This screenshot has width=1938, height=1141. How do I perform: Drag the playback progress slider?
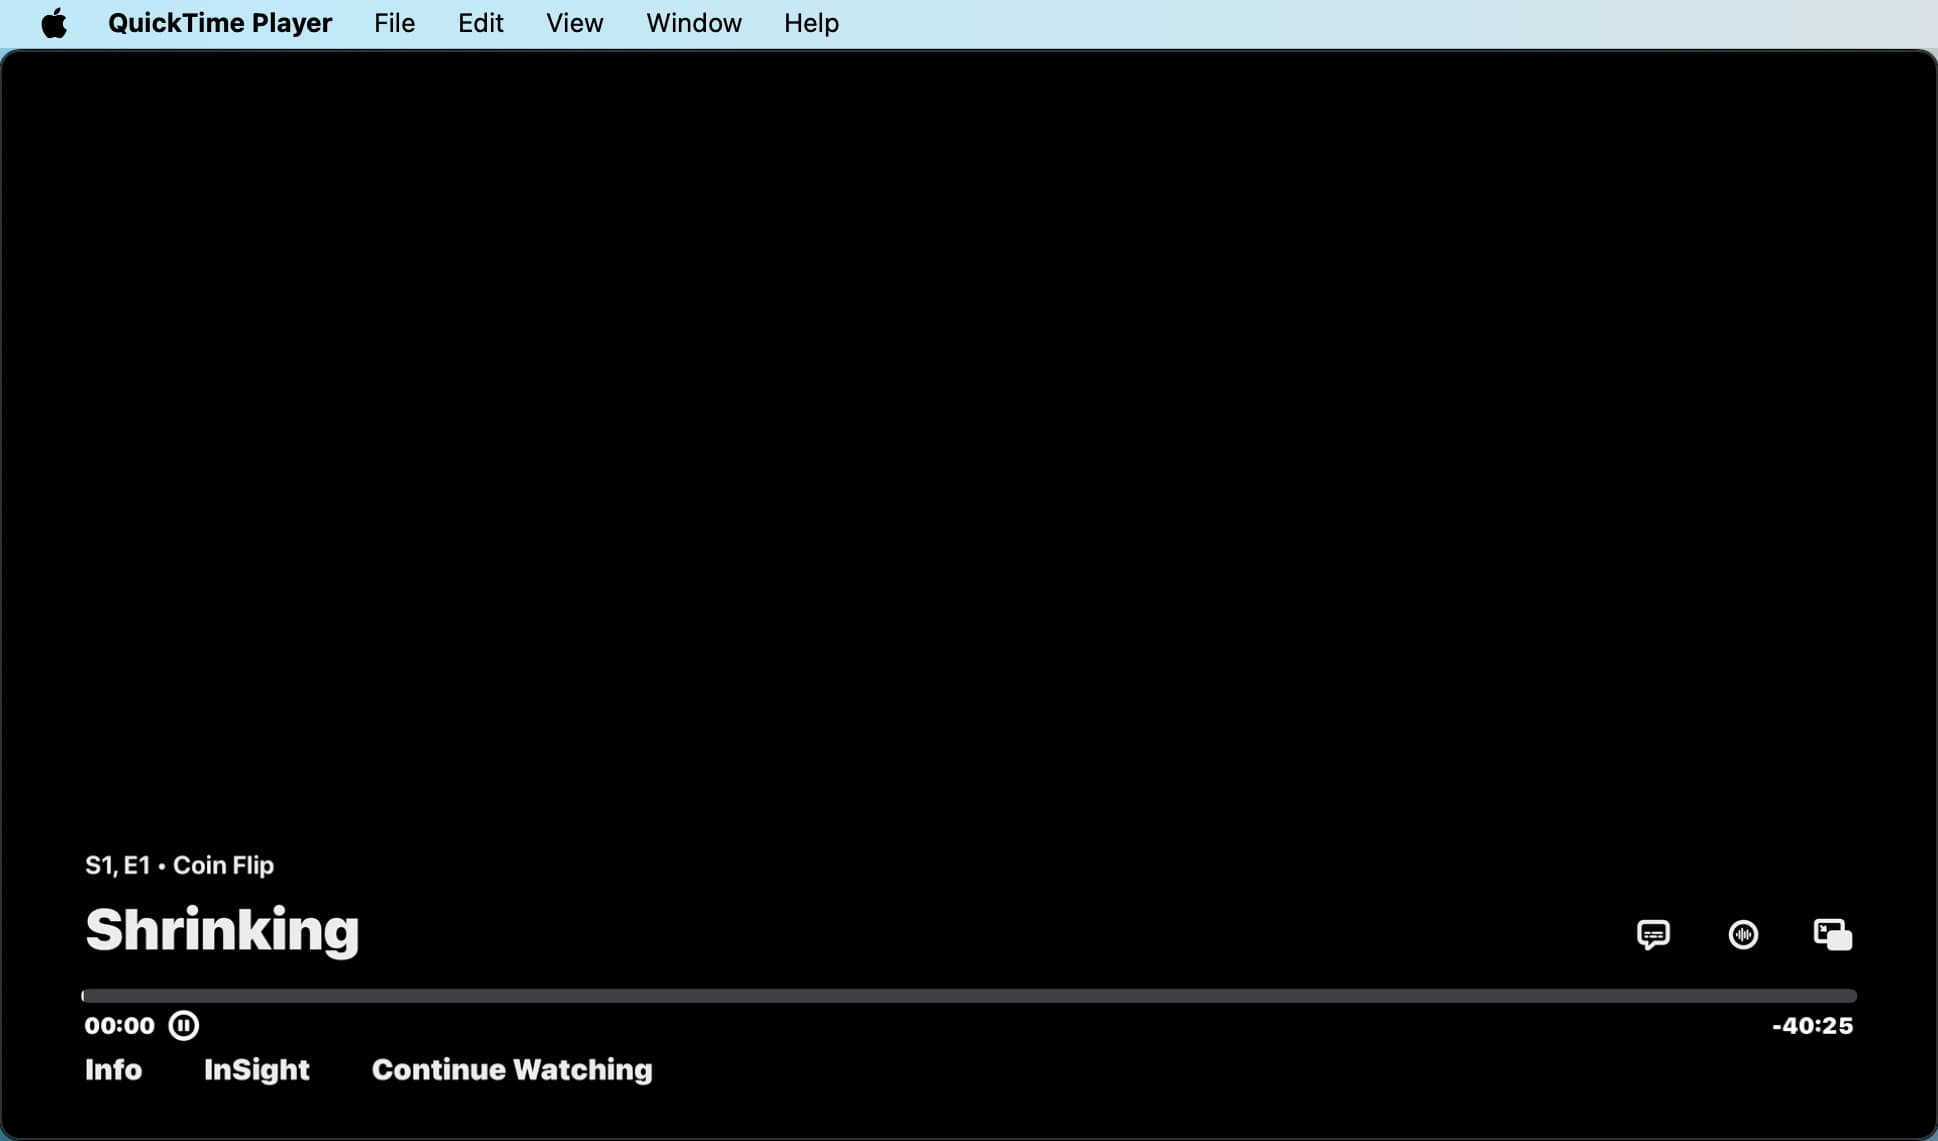86,994
